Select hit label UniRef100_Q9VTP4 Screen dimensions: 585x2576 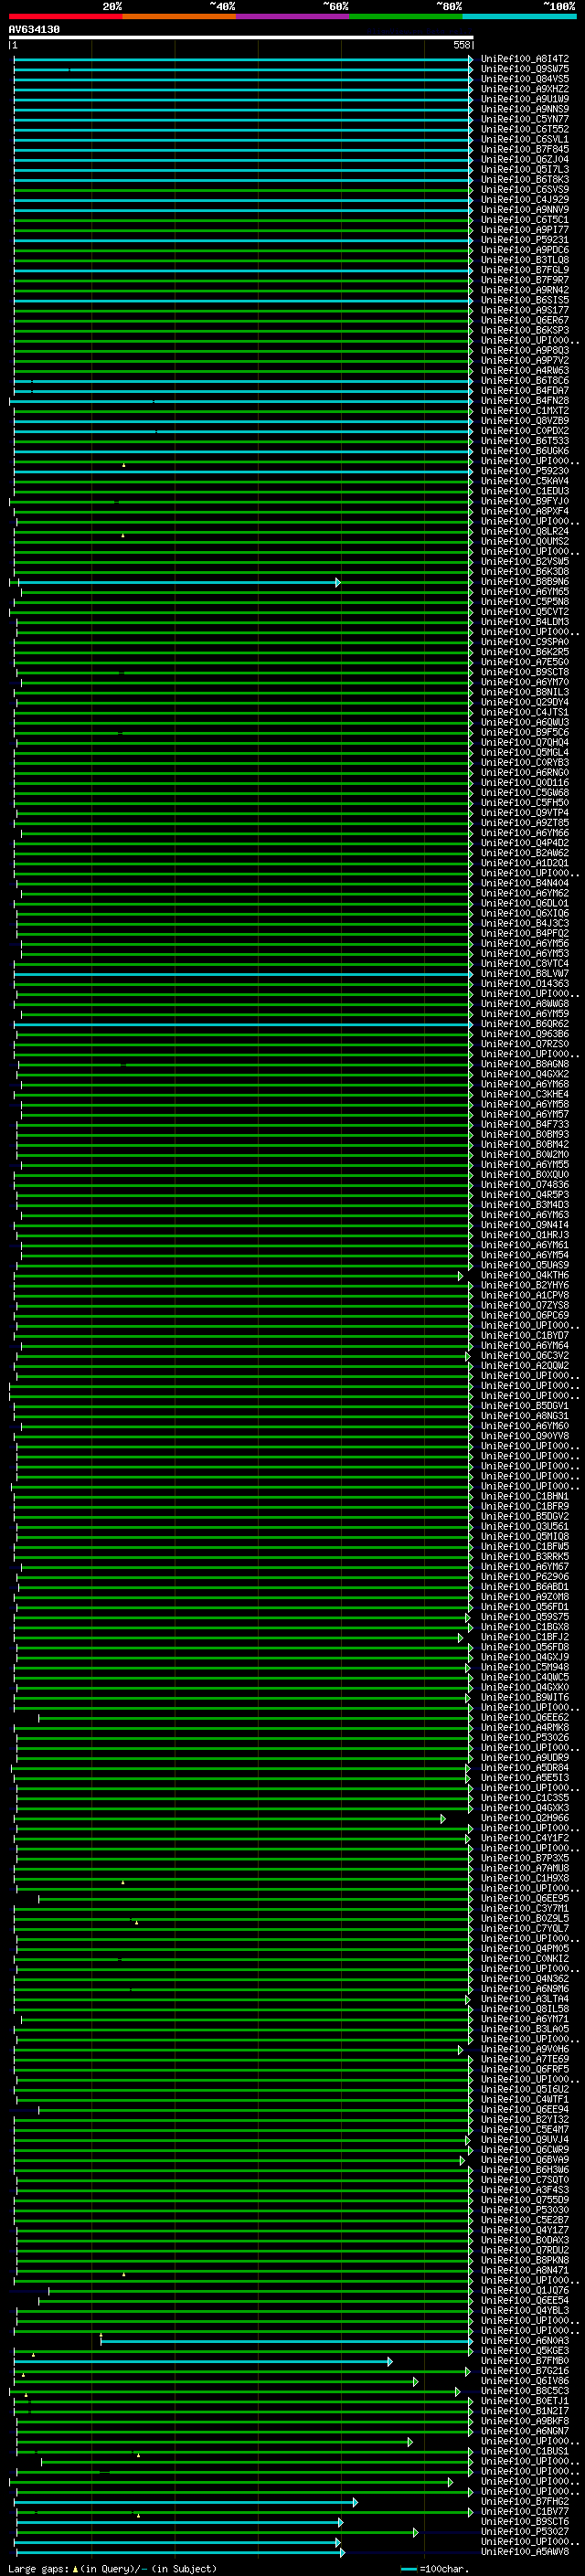point(524,812)
